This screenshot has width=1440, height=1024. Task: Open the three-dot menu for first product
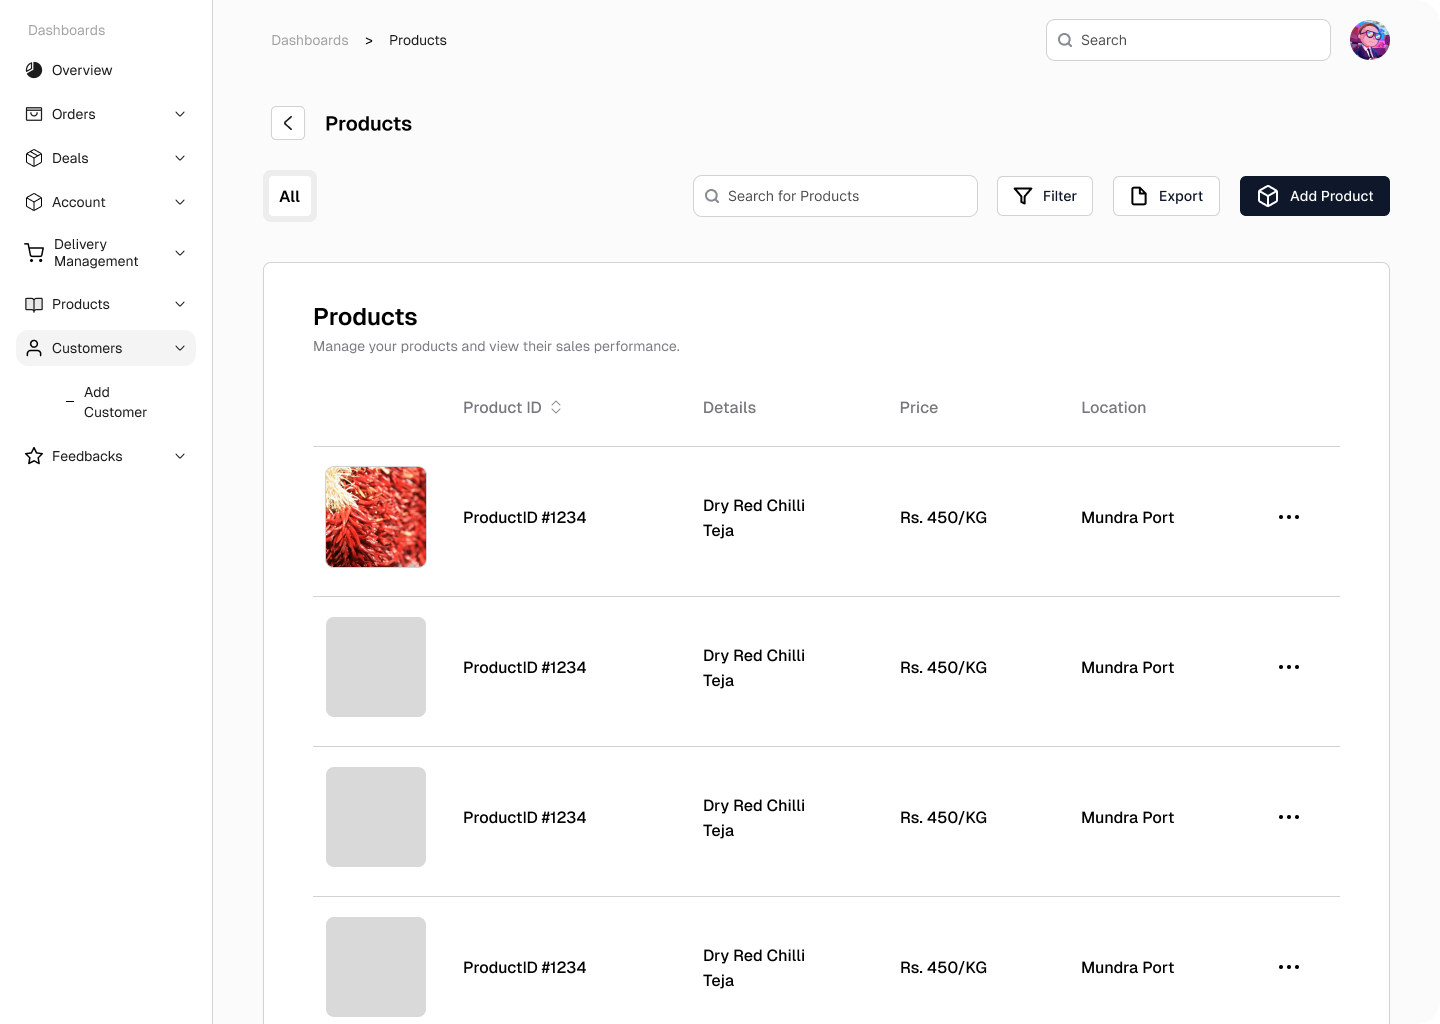click(x=1289, y=517)
